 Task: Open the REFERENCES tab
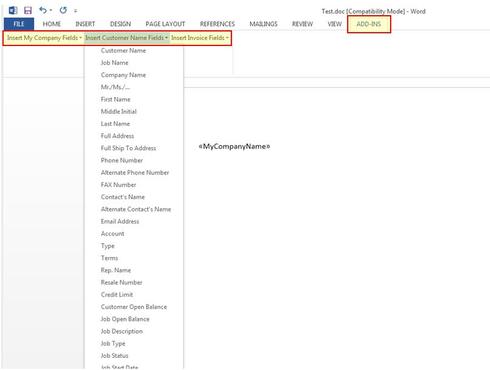click(217, 24)
